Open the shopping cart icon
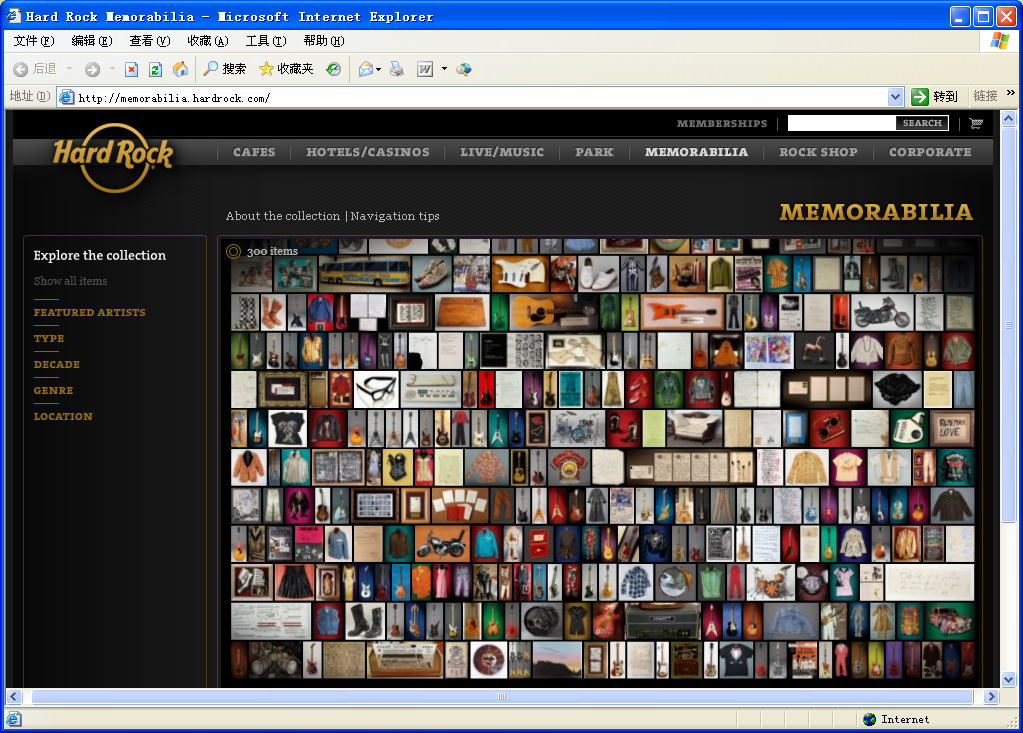 976,123
